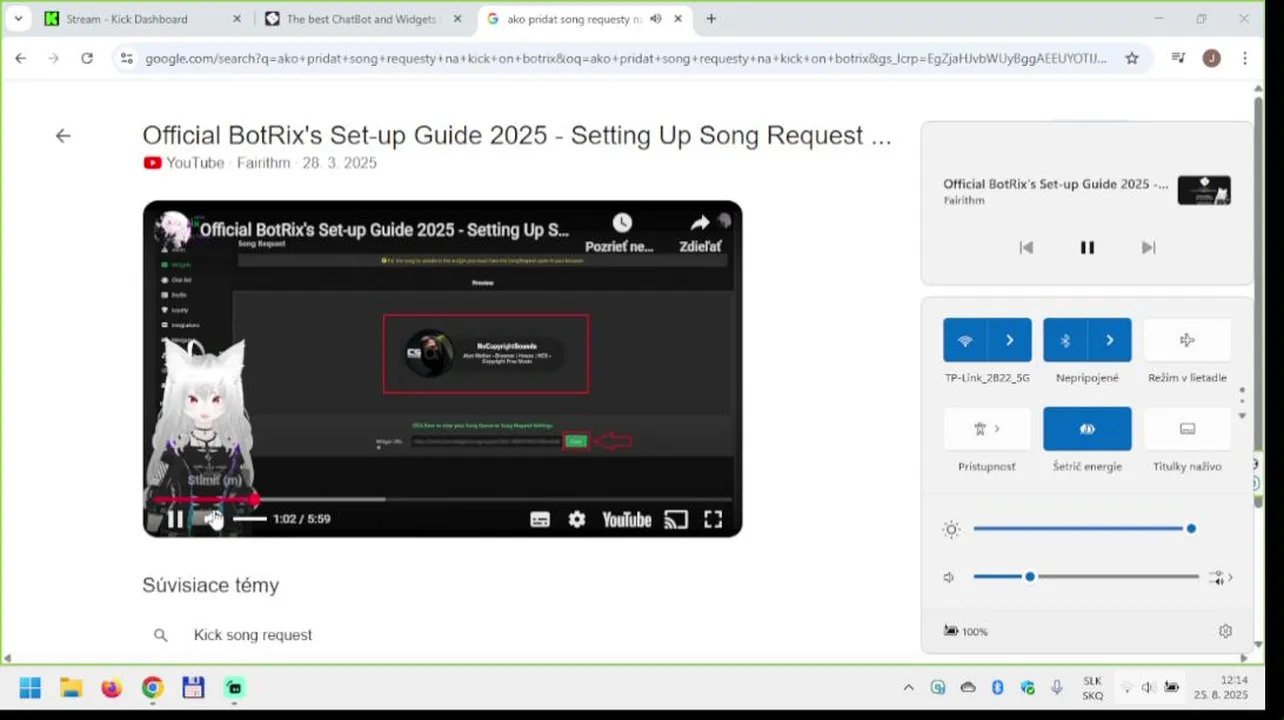Screen dimensions: 1284x720
Task: Open Chrome media controls icon
Action: (1179, 59)
